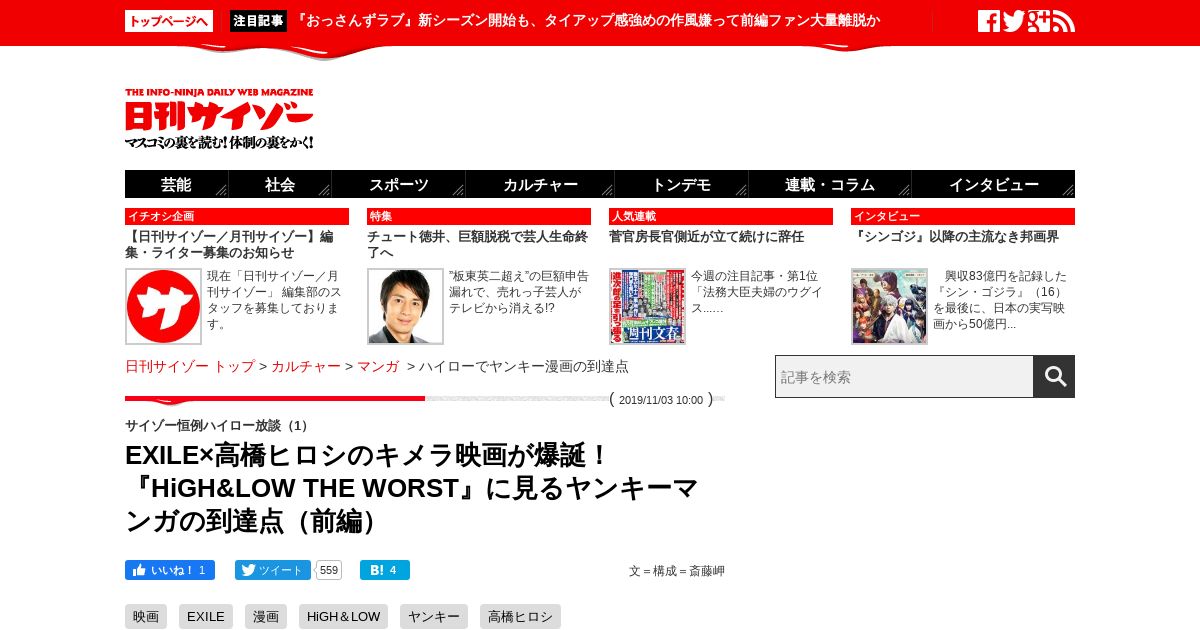Open the 社会 navigation menu
This screenshot has height=630, width=1200.
[280, 184]
